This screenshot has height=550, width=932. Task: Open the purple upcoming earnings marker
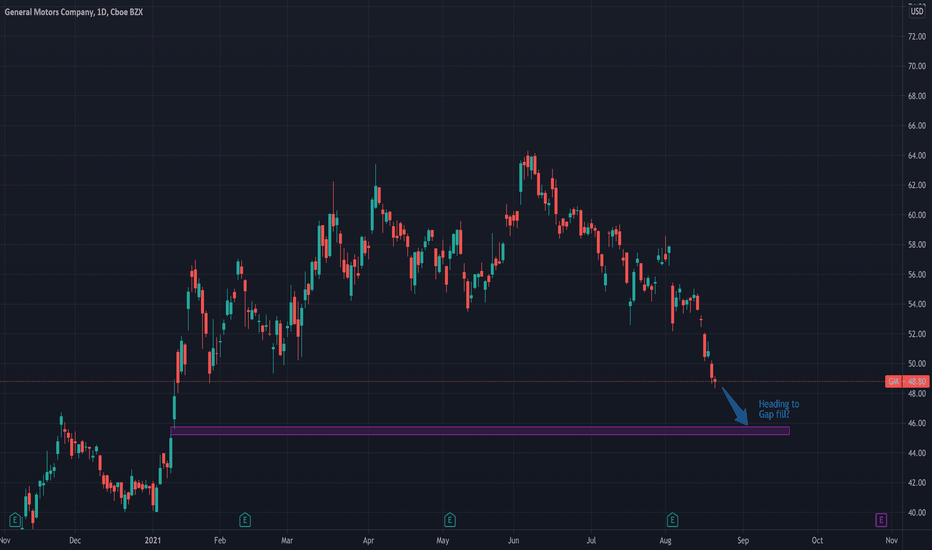point(881,520)
